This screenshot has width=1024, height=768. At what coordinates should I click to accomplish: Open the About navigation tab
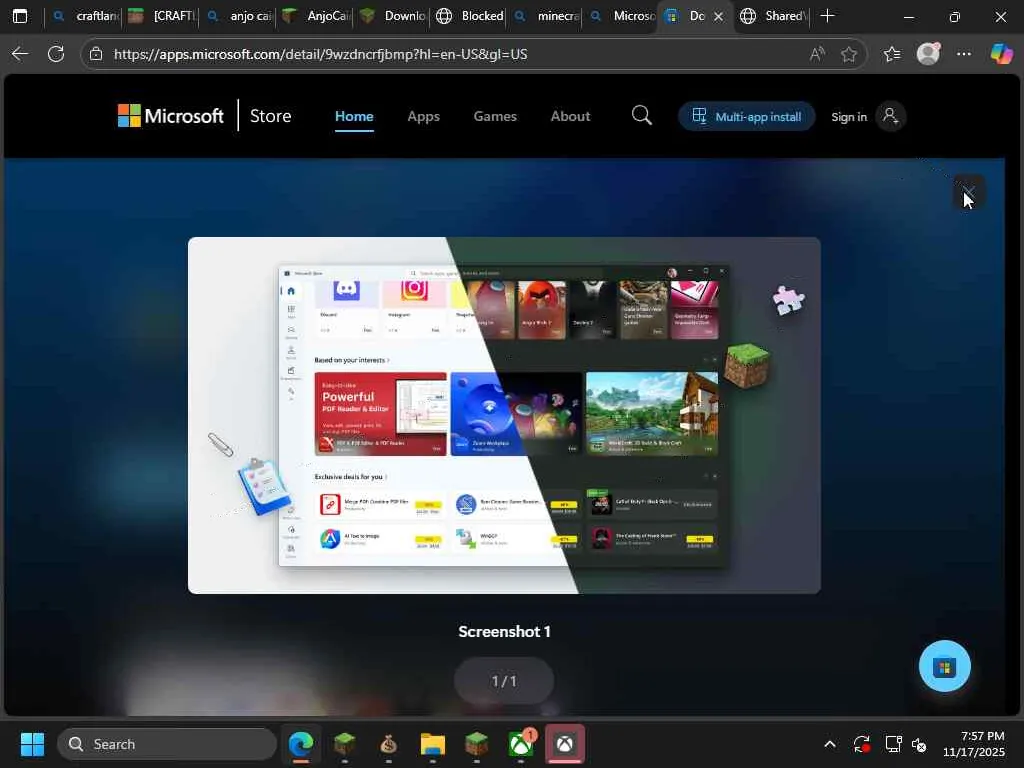pyautogui.click(x=570, y=116)
